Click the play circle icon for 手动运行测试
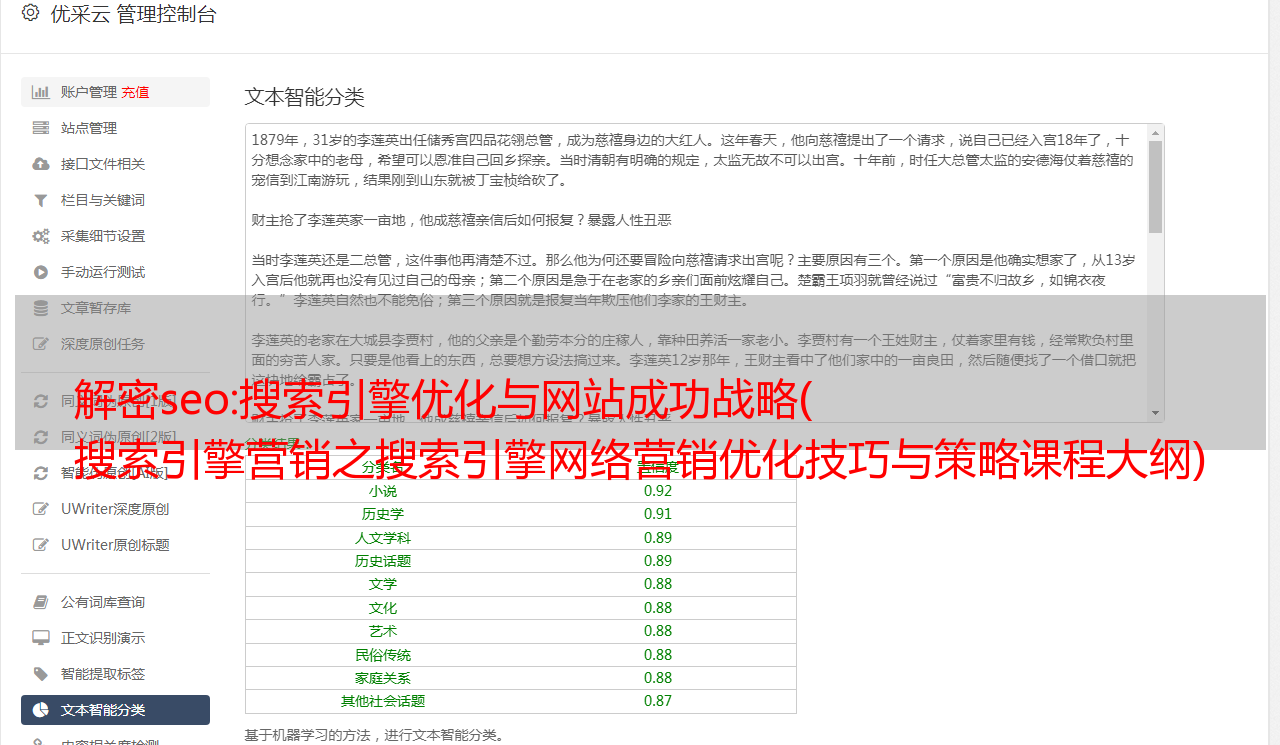This screenshot has height=745, width=1280. click(x=41, y=272)
